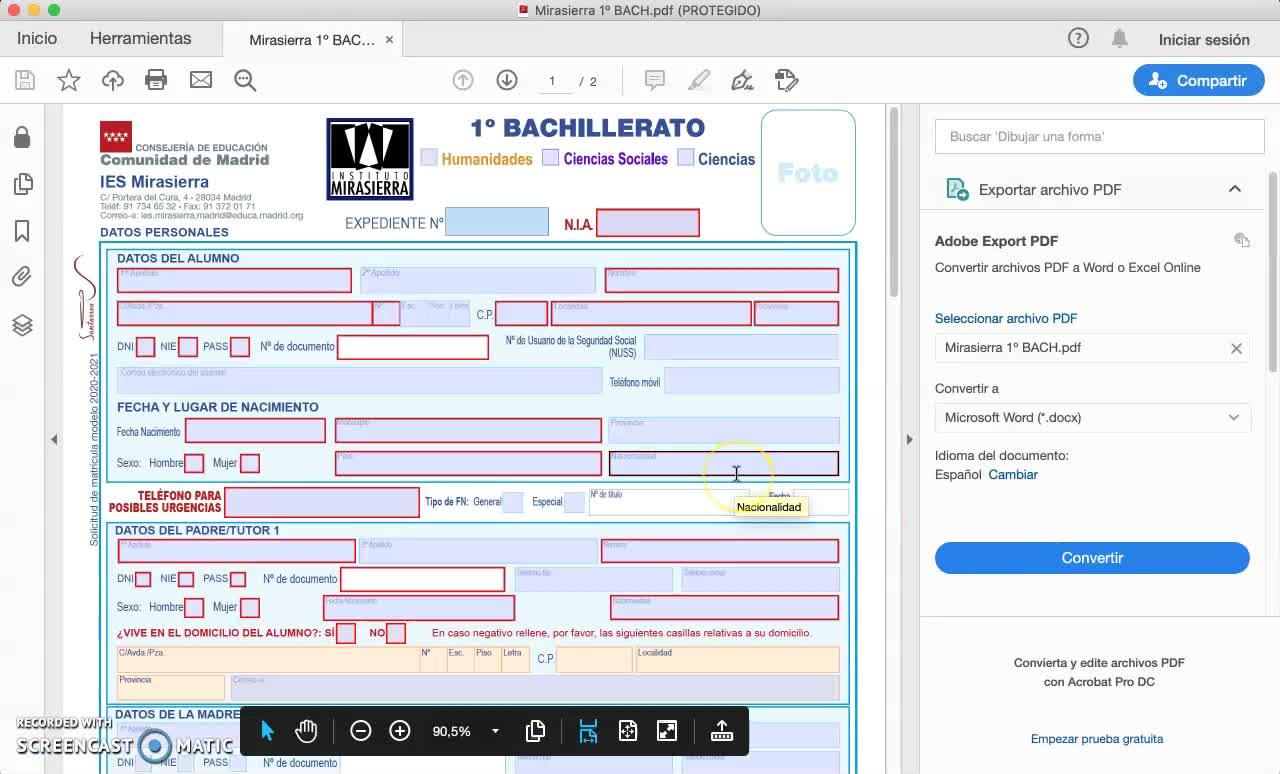Open the zoom level dropdown arrow

pyautogui.click(x=495, y=731)
